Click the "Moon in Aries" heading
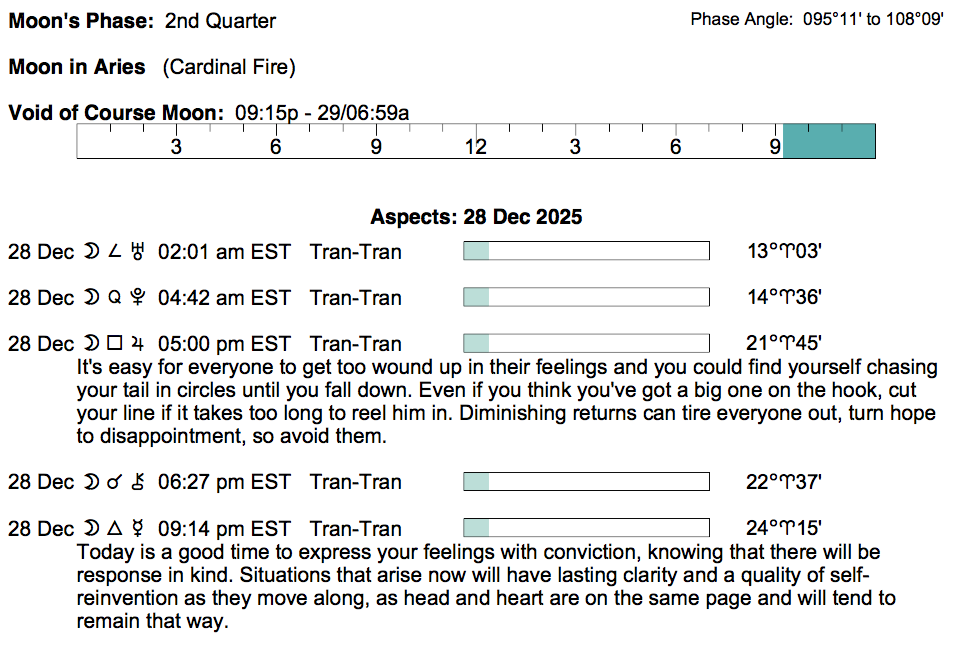Screen dimensions: 968x646 coord(77,68)
